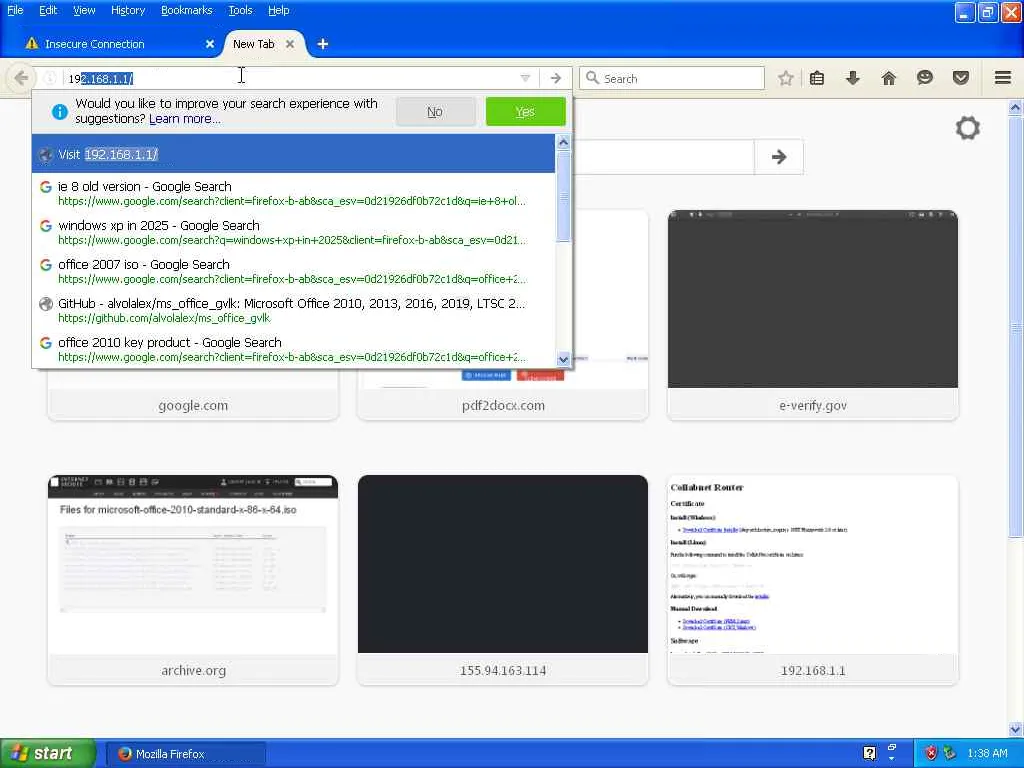Open the History menu
Image resolution: width=1024 pixels, height=768 pixels.
tap(128, 10)
